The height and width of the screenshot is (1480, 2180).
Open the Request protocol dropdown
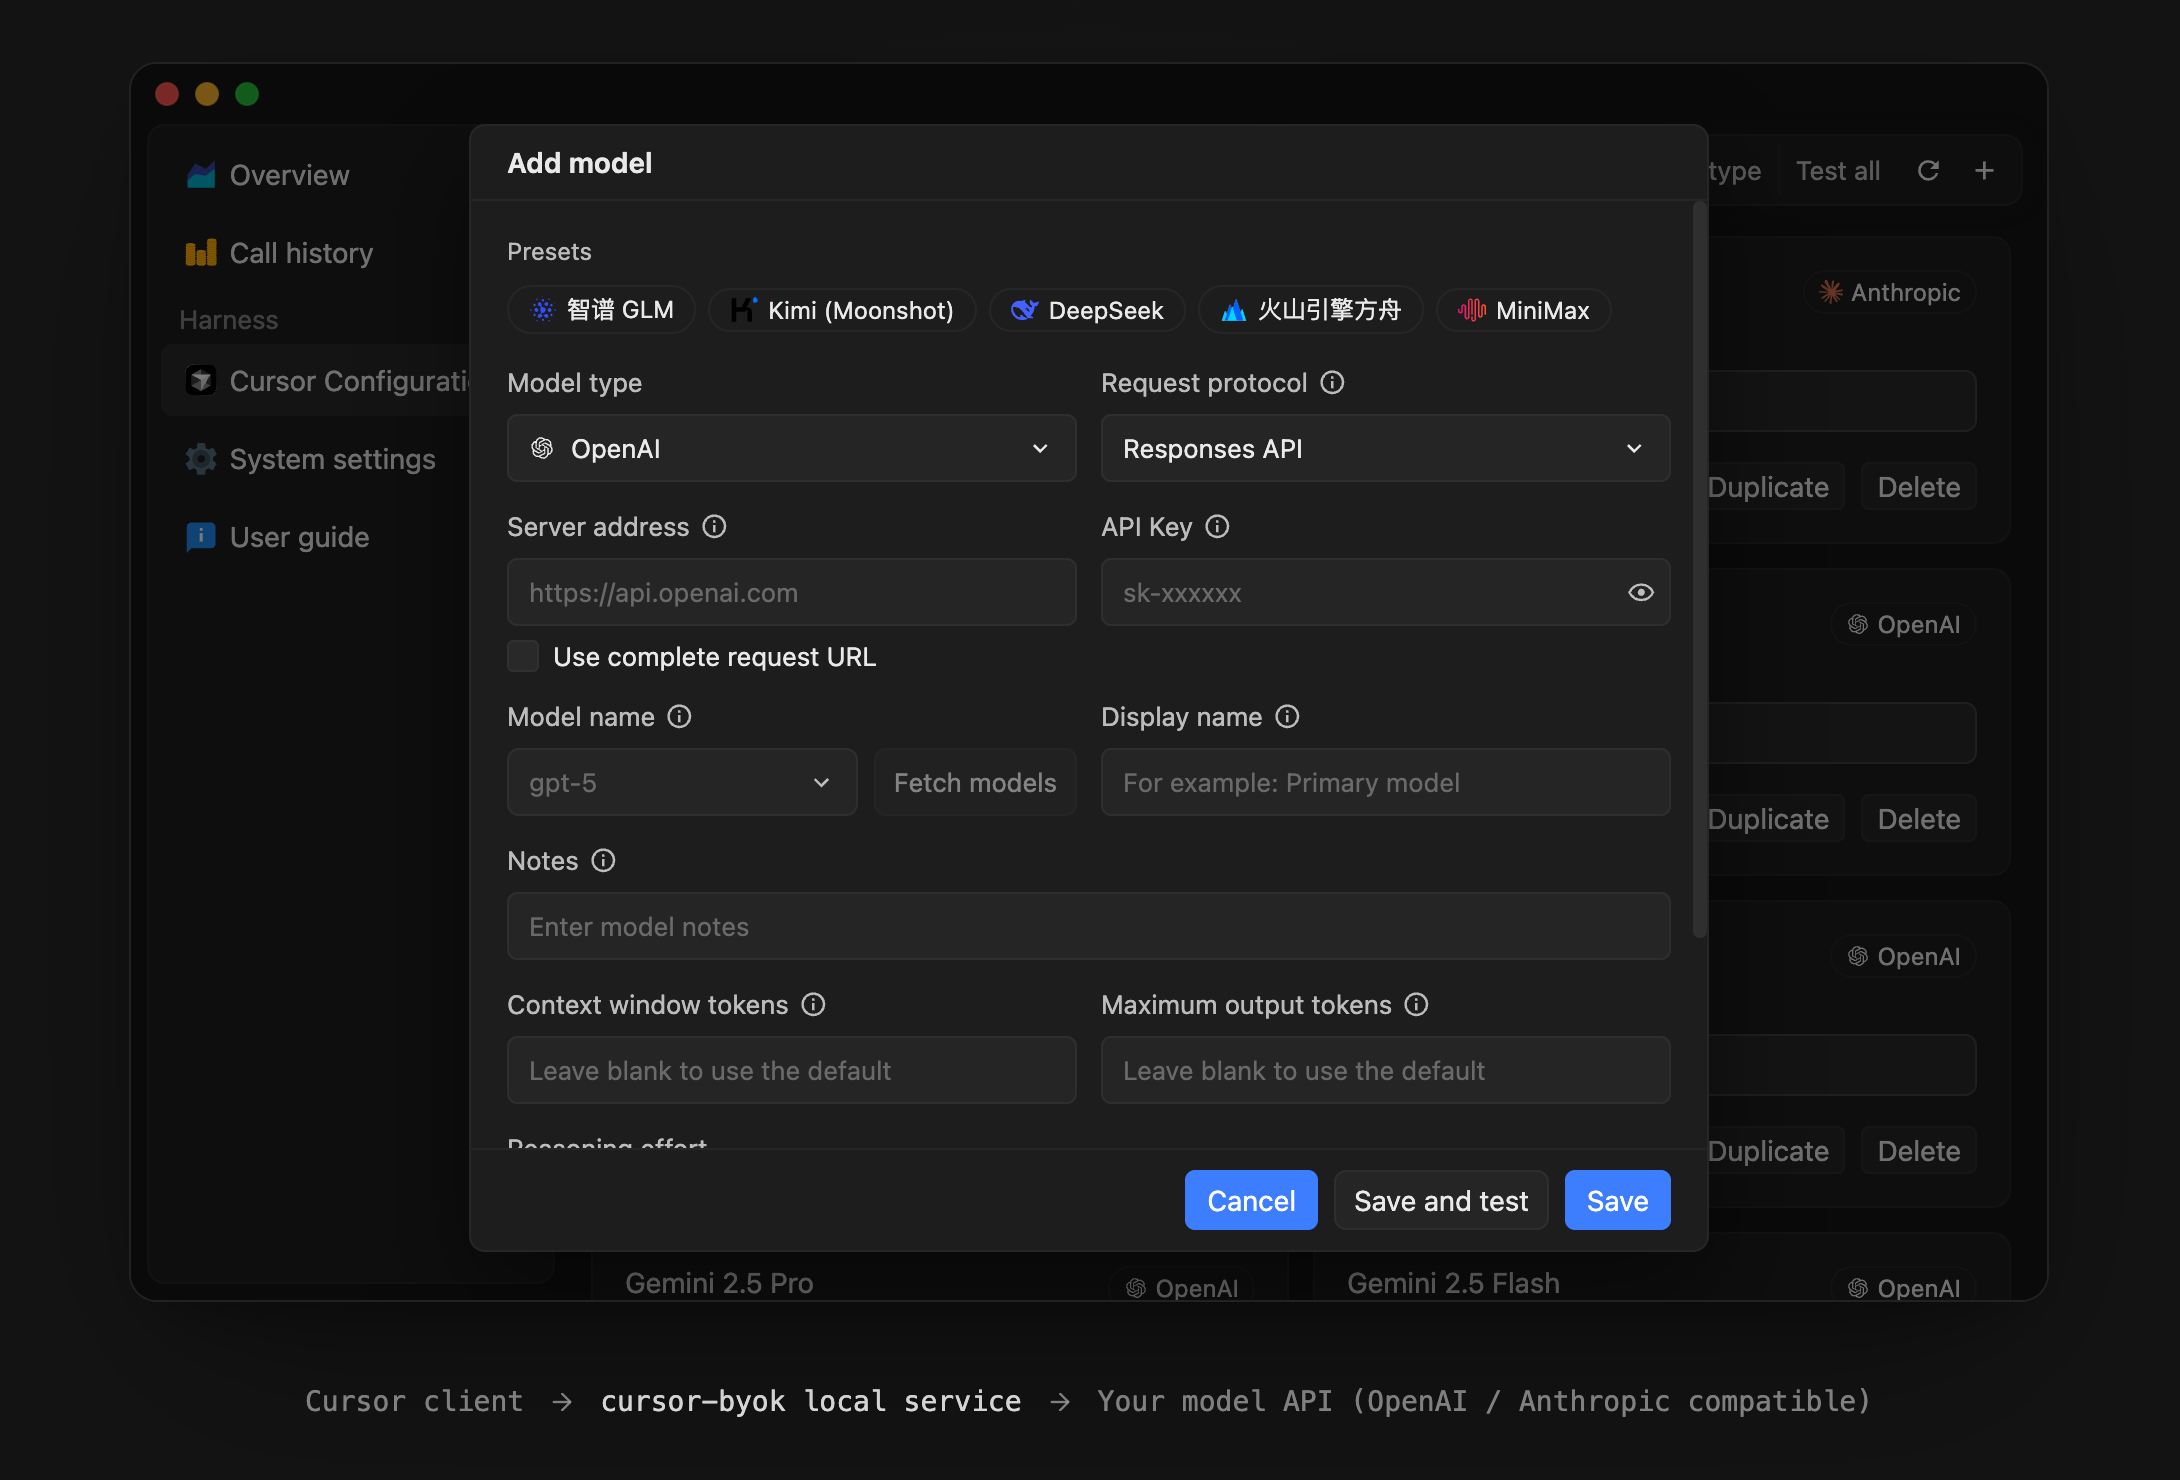(1386, 448)
